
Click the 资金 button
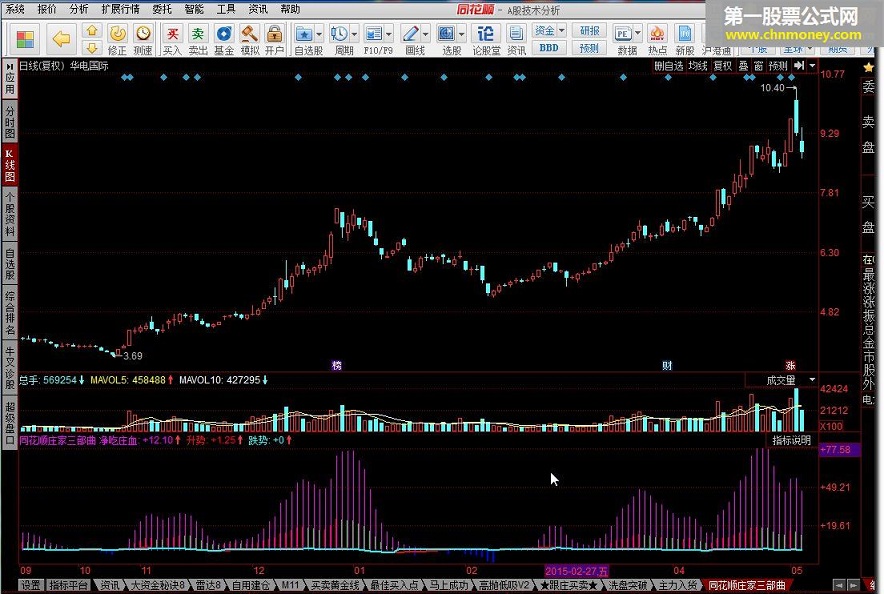click(x=545, y=30)
